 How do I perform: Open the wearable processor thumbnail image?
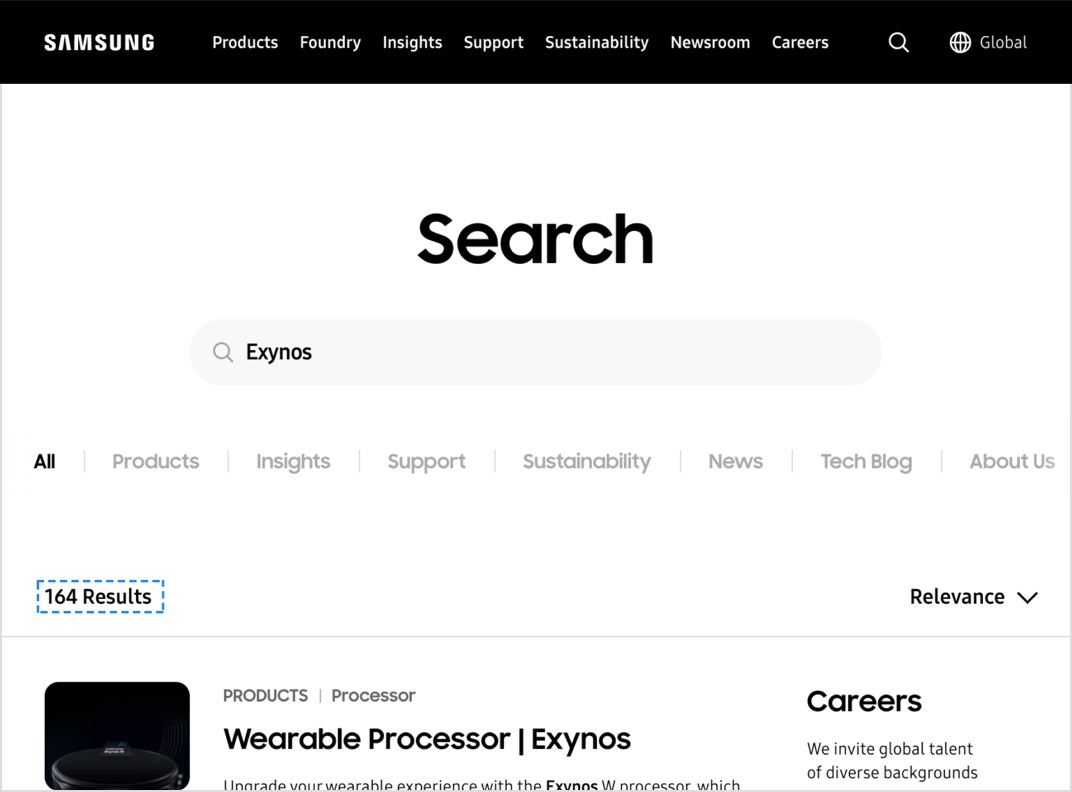[x=117, y=736]
